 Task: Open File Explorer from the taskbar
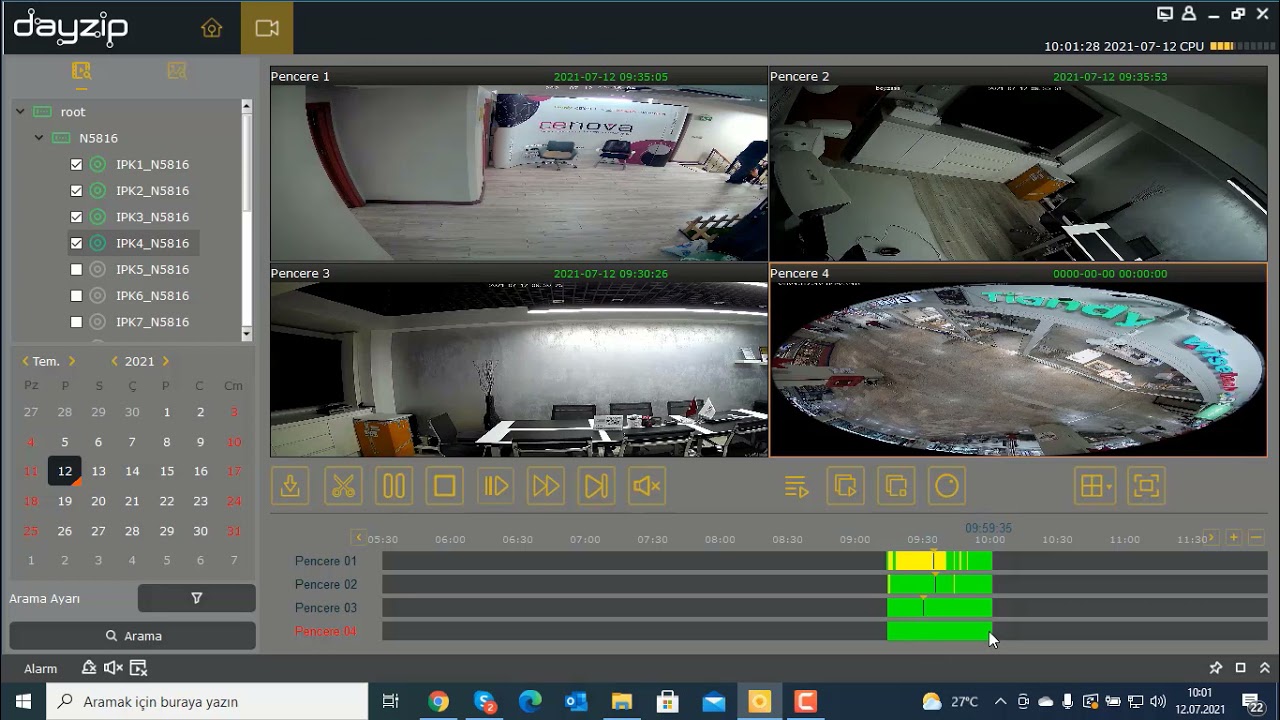(622, 702)
